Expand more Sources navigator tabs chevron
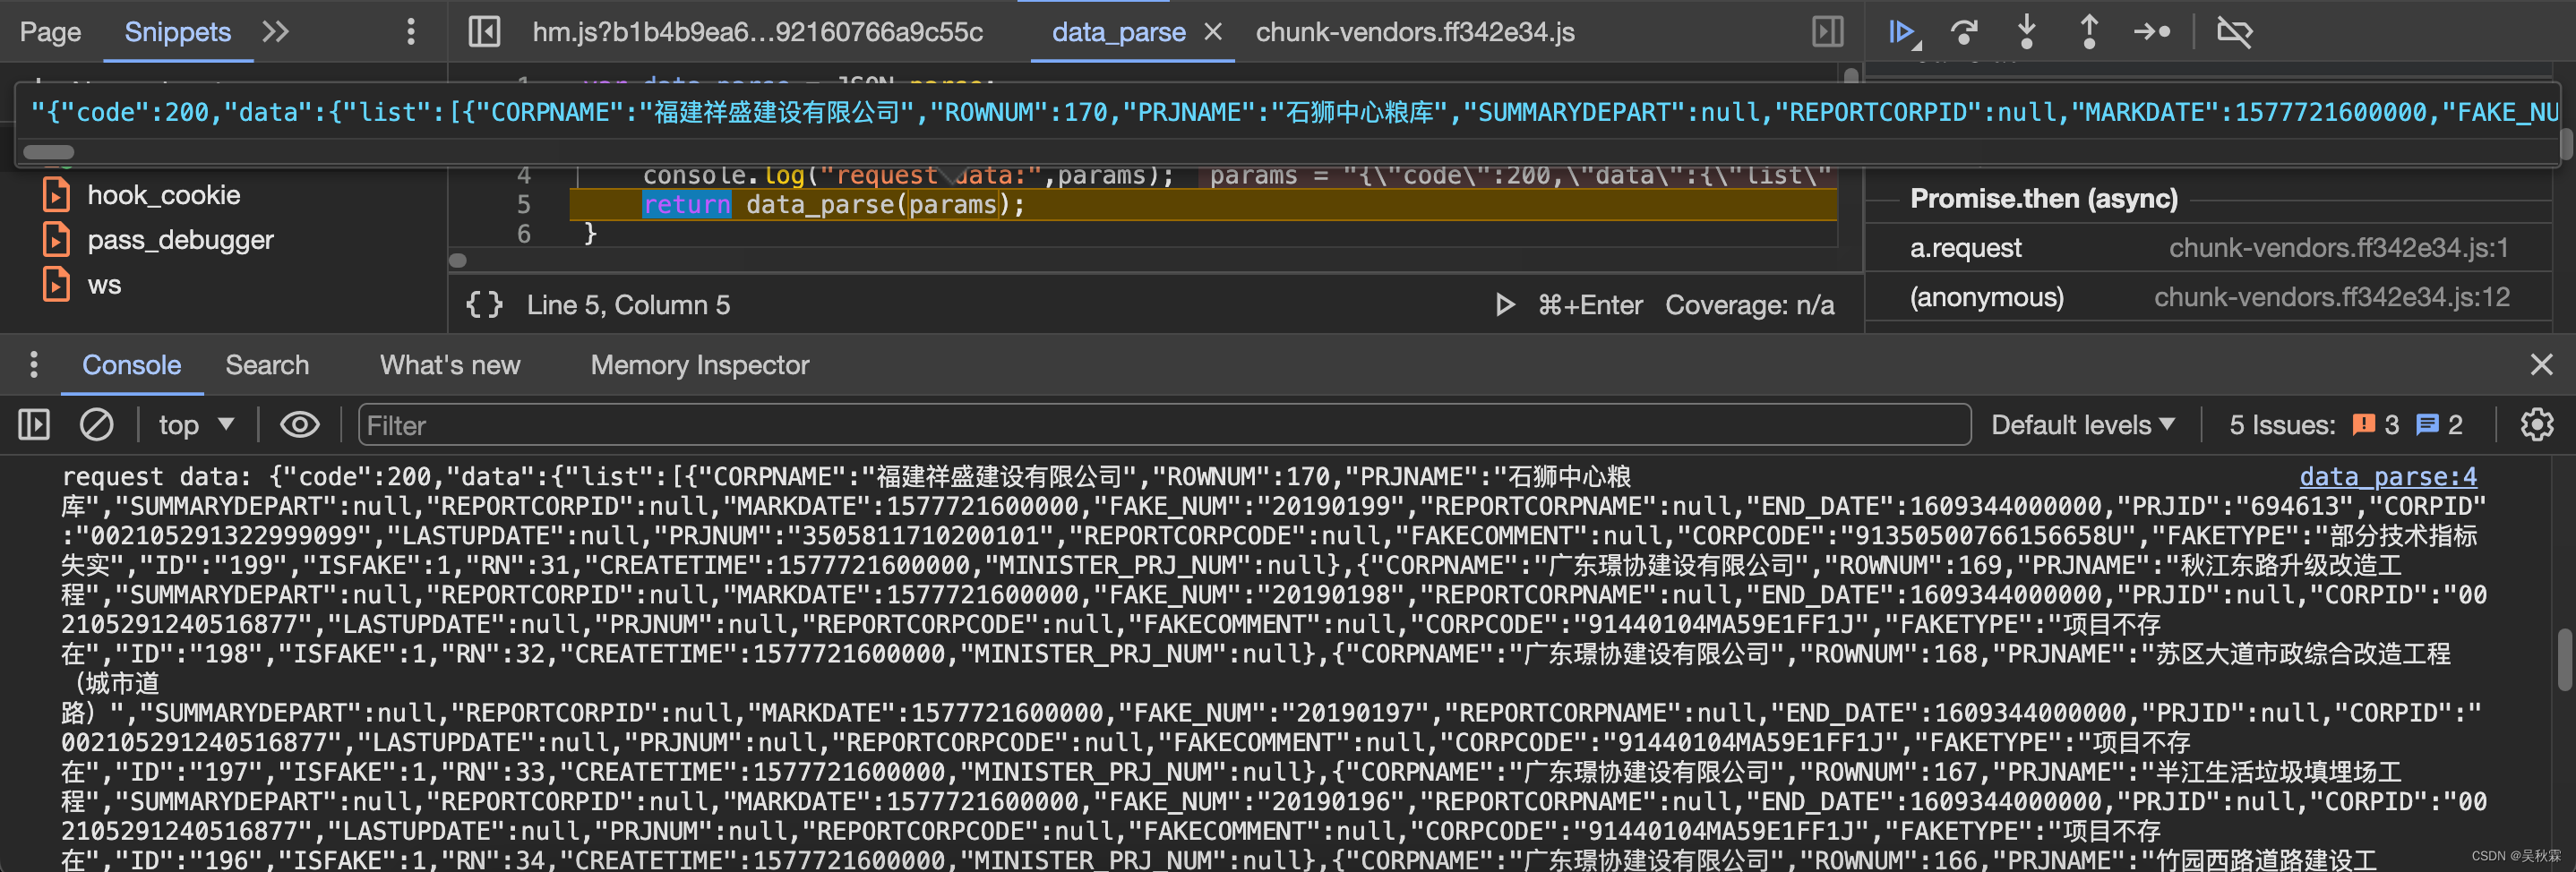Image resolution: width=2576 pixels, height=872 pixels. click(275, 32)
